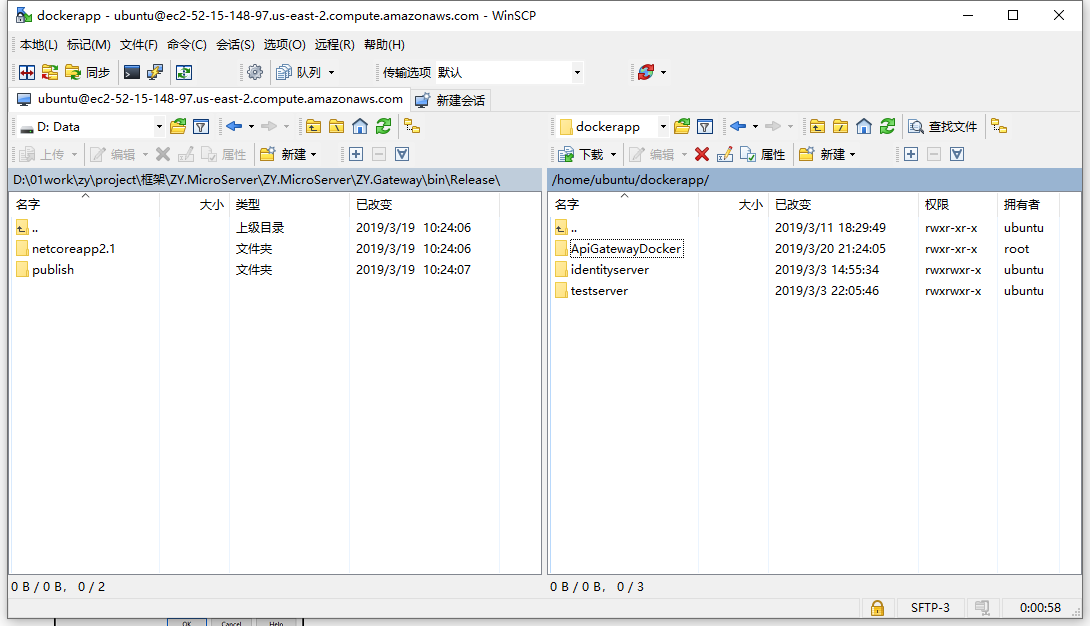Open the 帮助(H) menu

click(x=384, y=44)
